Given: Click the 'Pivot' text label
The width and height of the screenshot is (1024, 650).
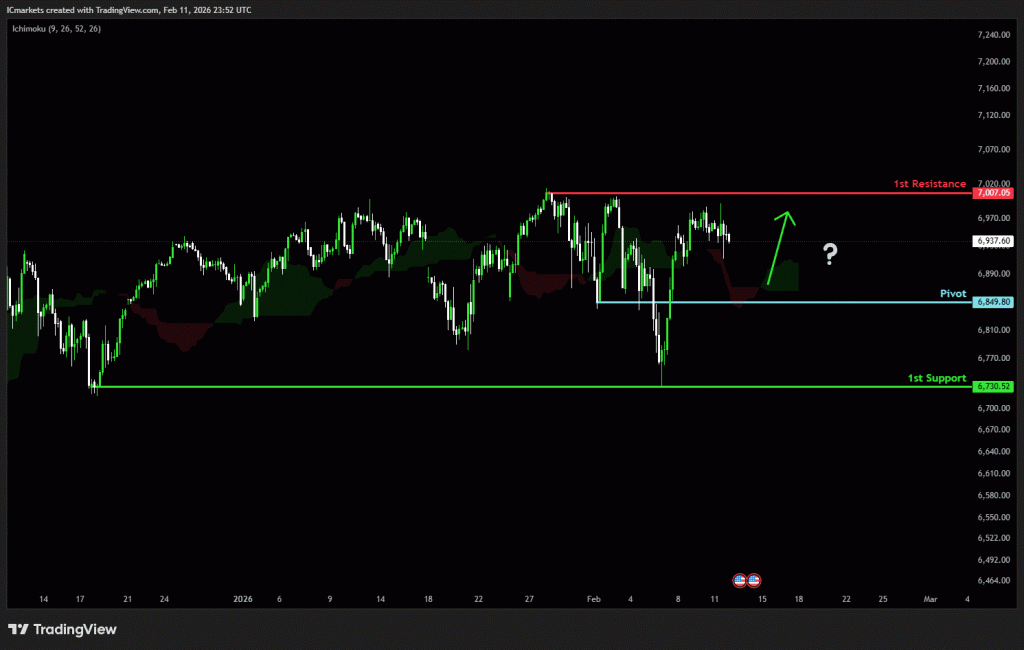Looking at the screenshot, I should click(953, 294).
